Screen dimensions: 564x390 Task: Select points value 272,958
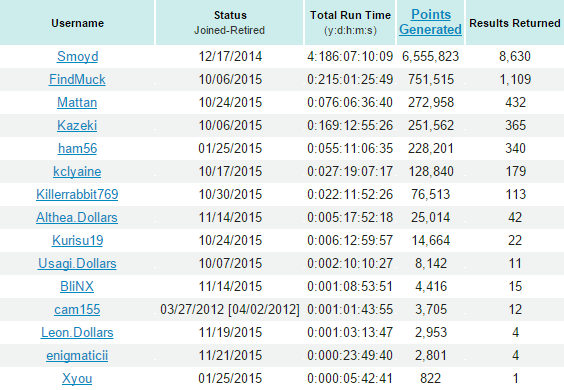point(431,103)
